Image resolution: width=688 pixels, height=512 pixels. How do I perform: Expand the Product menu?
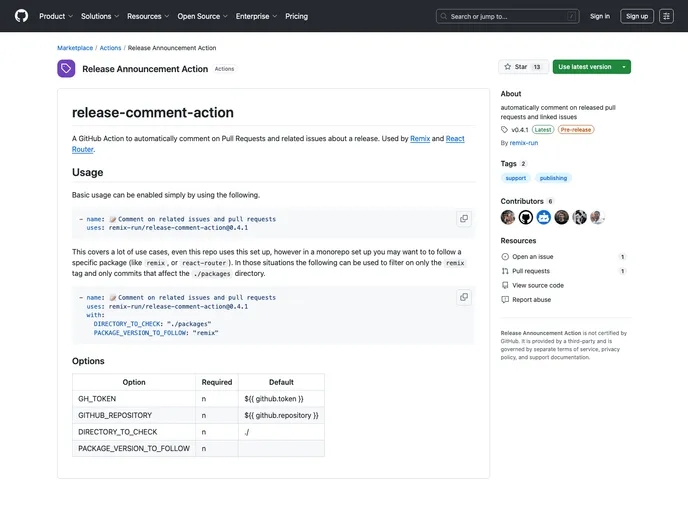click(x=56, y=16)
